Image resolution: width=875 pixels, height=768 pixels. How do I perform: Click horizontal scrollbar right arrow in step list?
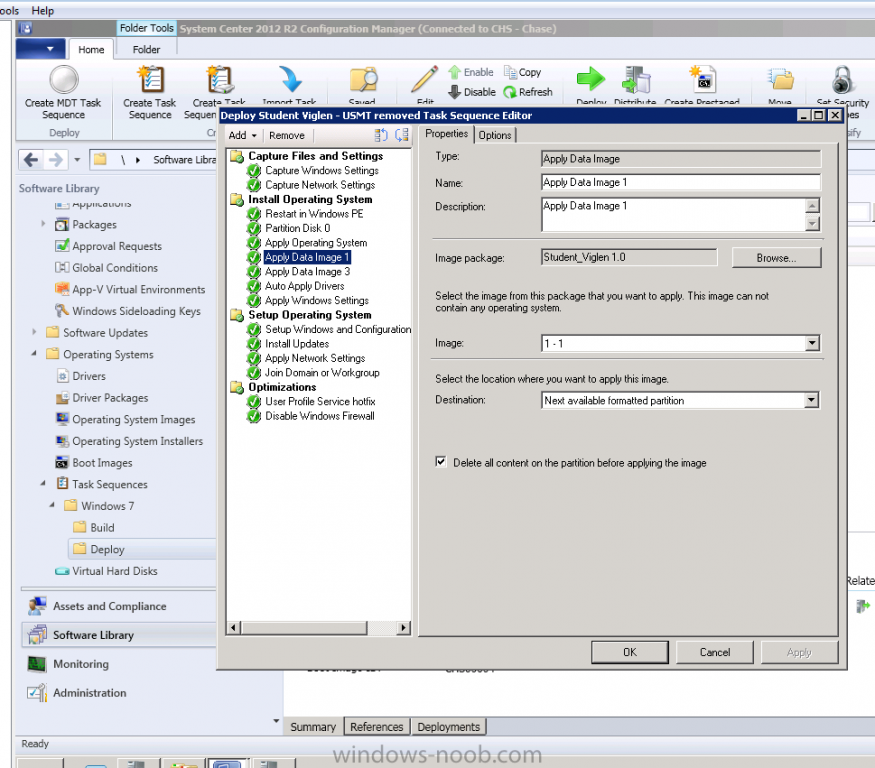pos(403,628)
